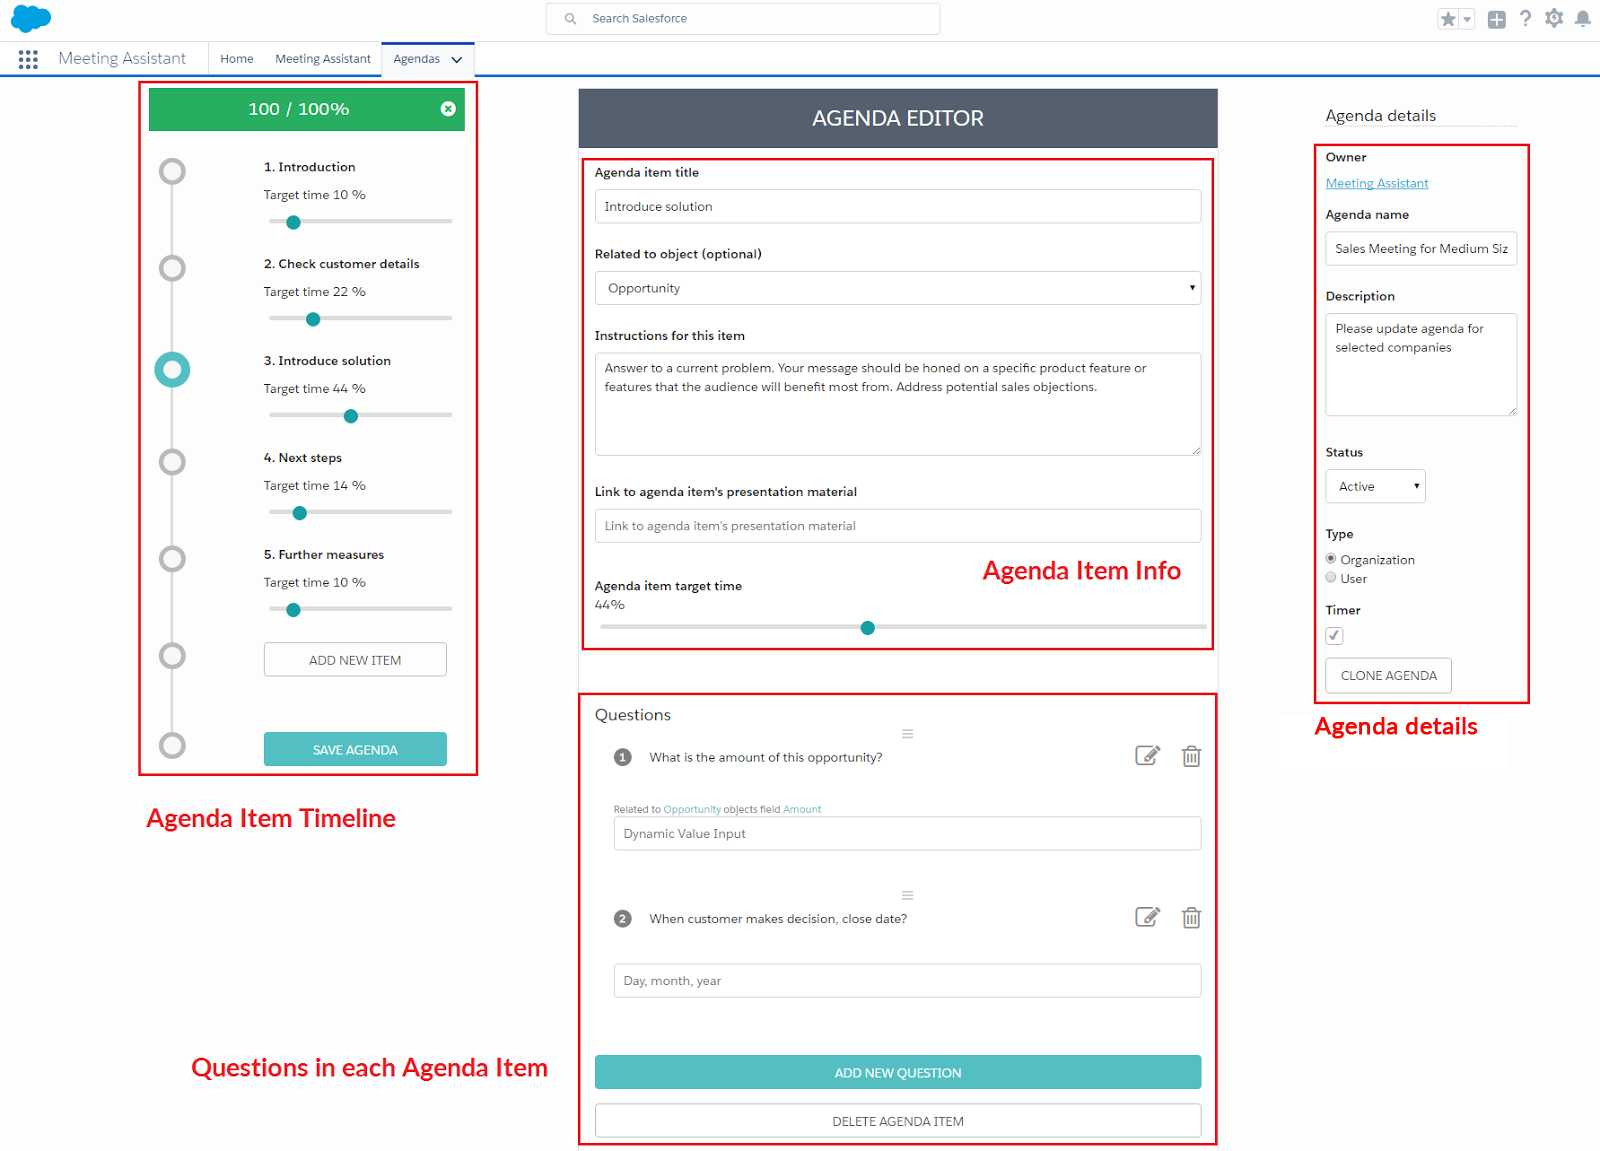Adjust the Next steps target time slider
This screenshot has height=1151, width=1600.
[x=299, y=513]
